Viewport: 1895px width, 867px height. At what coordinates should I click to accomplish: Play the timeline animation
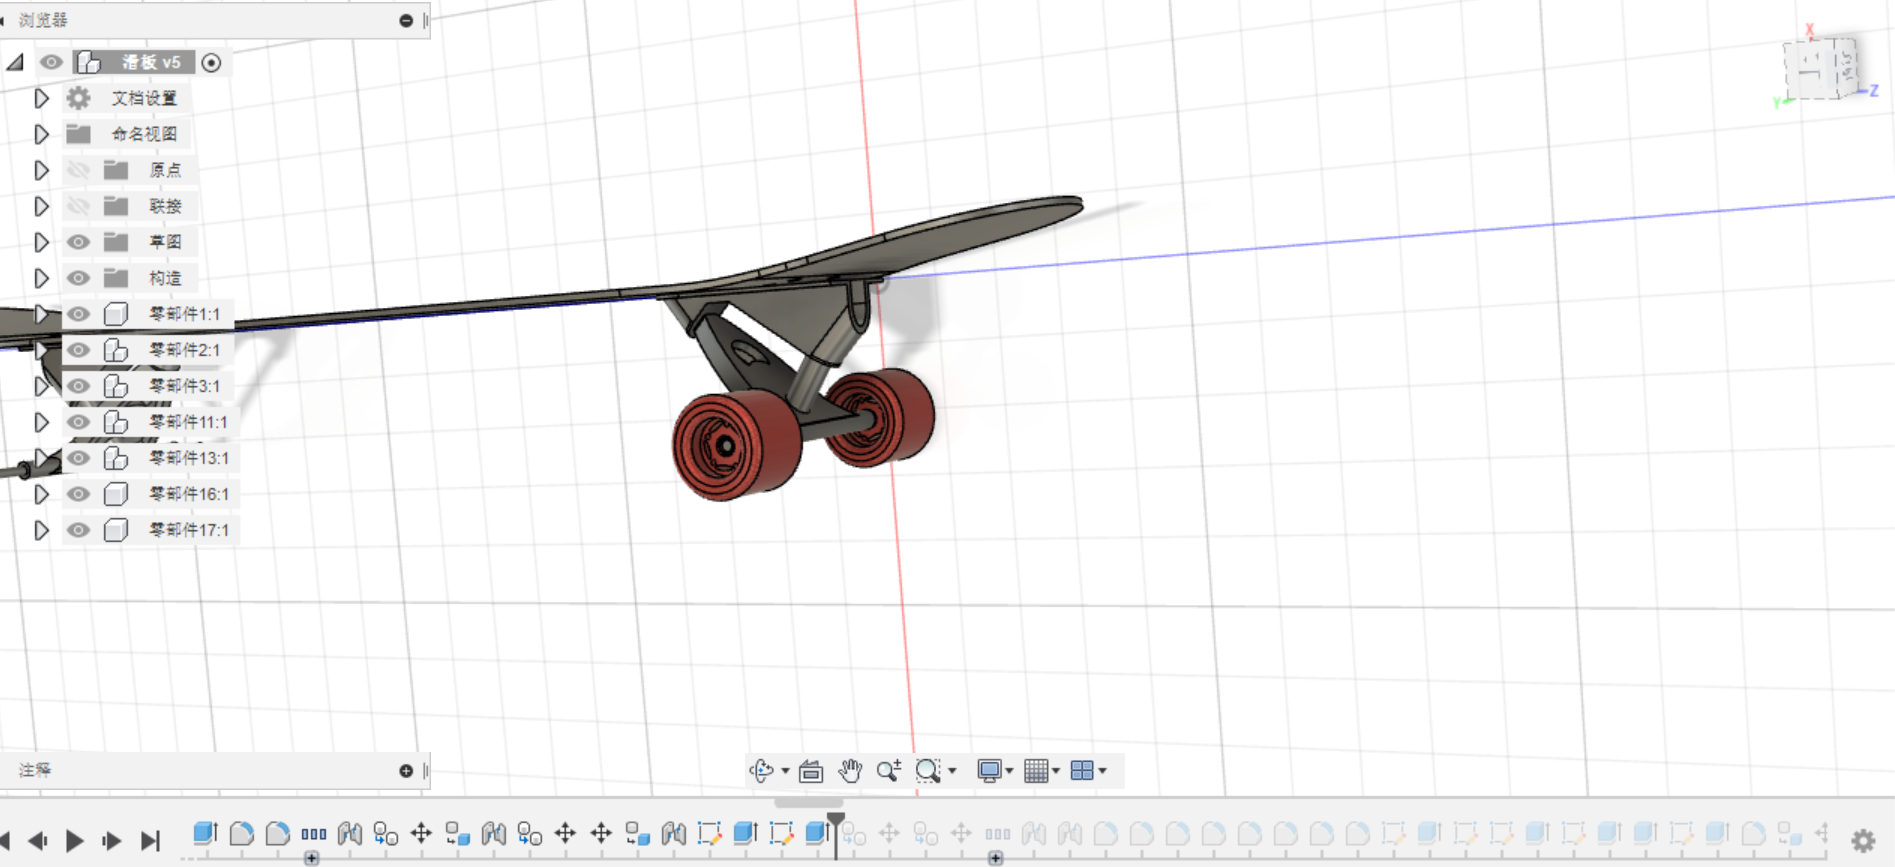pyautogui.click(x=75, y=840)
